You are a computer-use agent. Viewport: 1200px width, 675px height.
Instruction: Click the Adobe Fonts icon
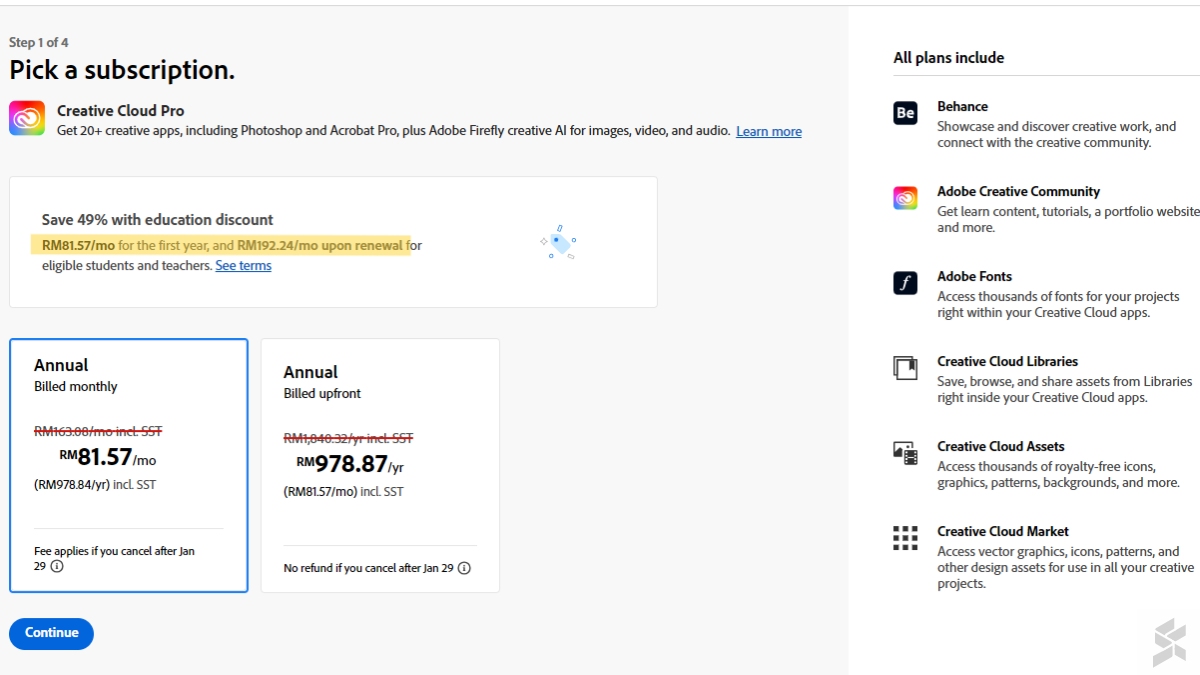[905, 284]
